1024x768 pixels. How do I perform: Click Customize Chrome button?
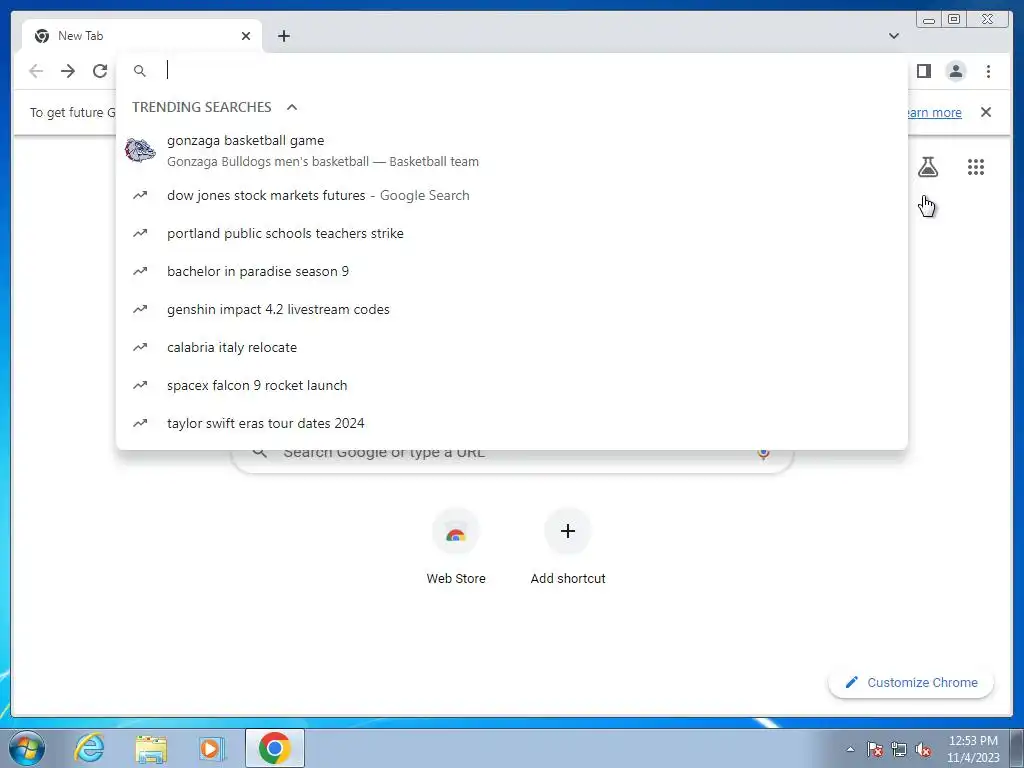[911, 682]
